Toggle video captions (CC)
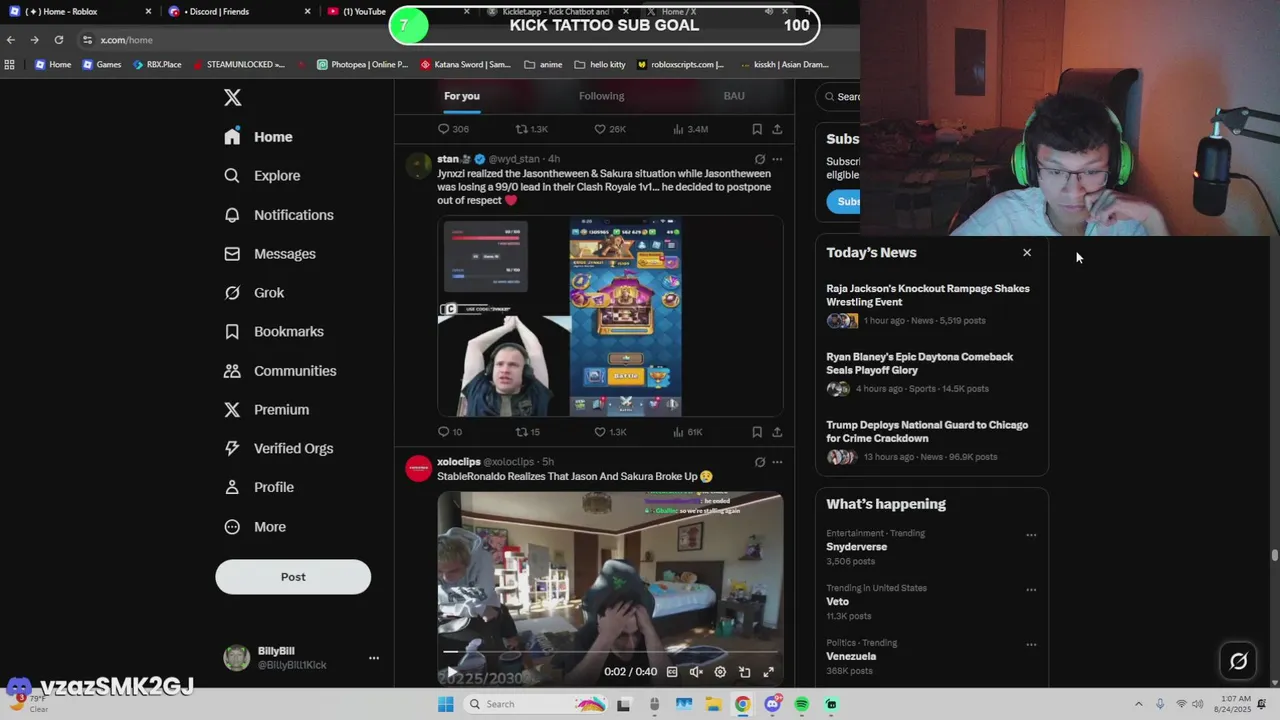 click(x=672, y=672)
